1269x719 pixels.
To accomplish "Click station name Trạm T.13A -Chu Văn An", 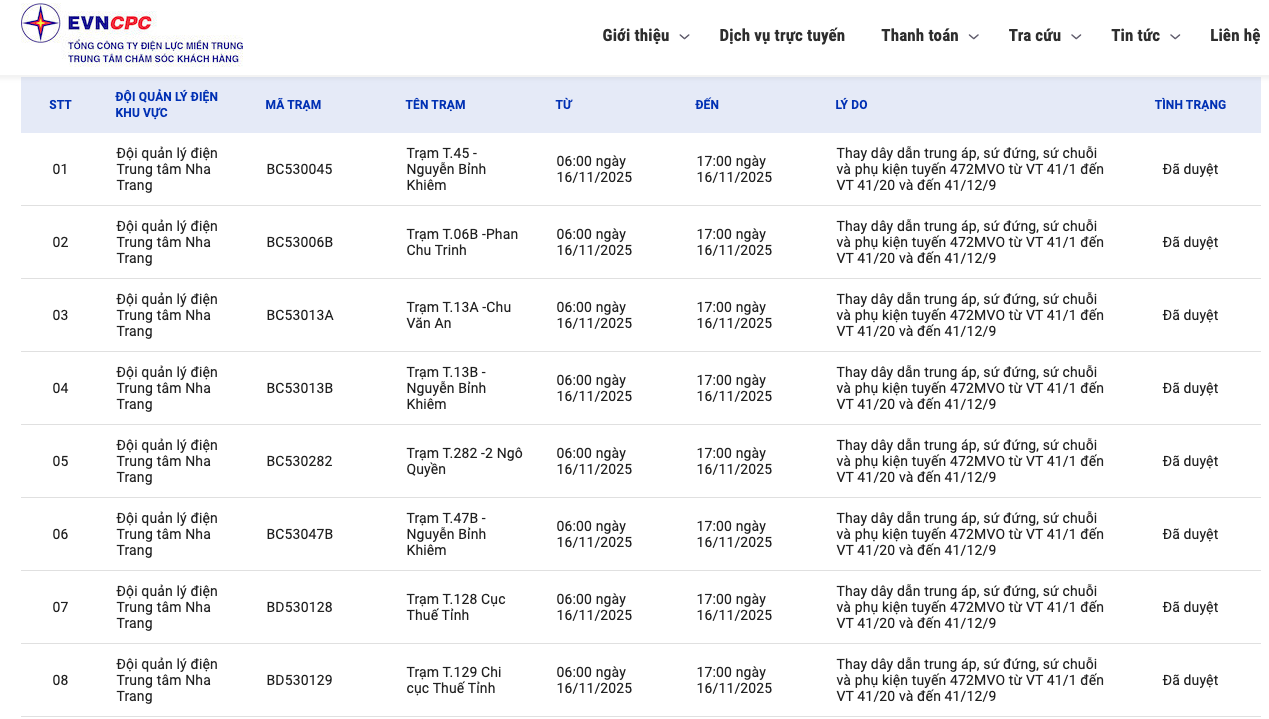I will pos(458,315).
